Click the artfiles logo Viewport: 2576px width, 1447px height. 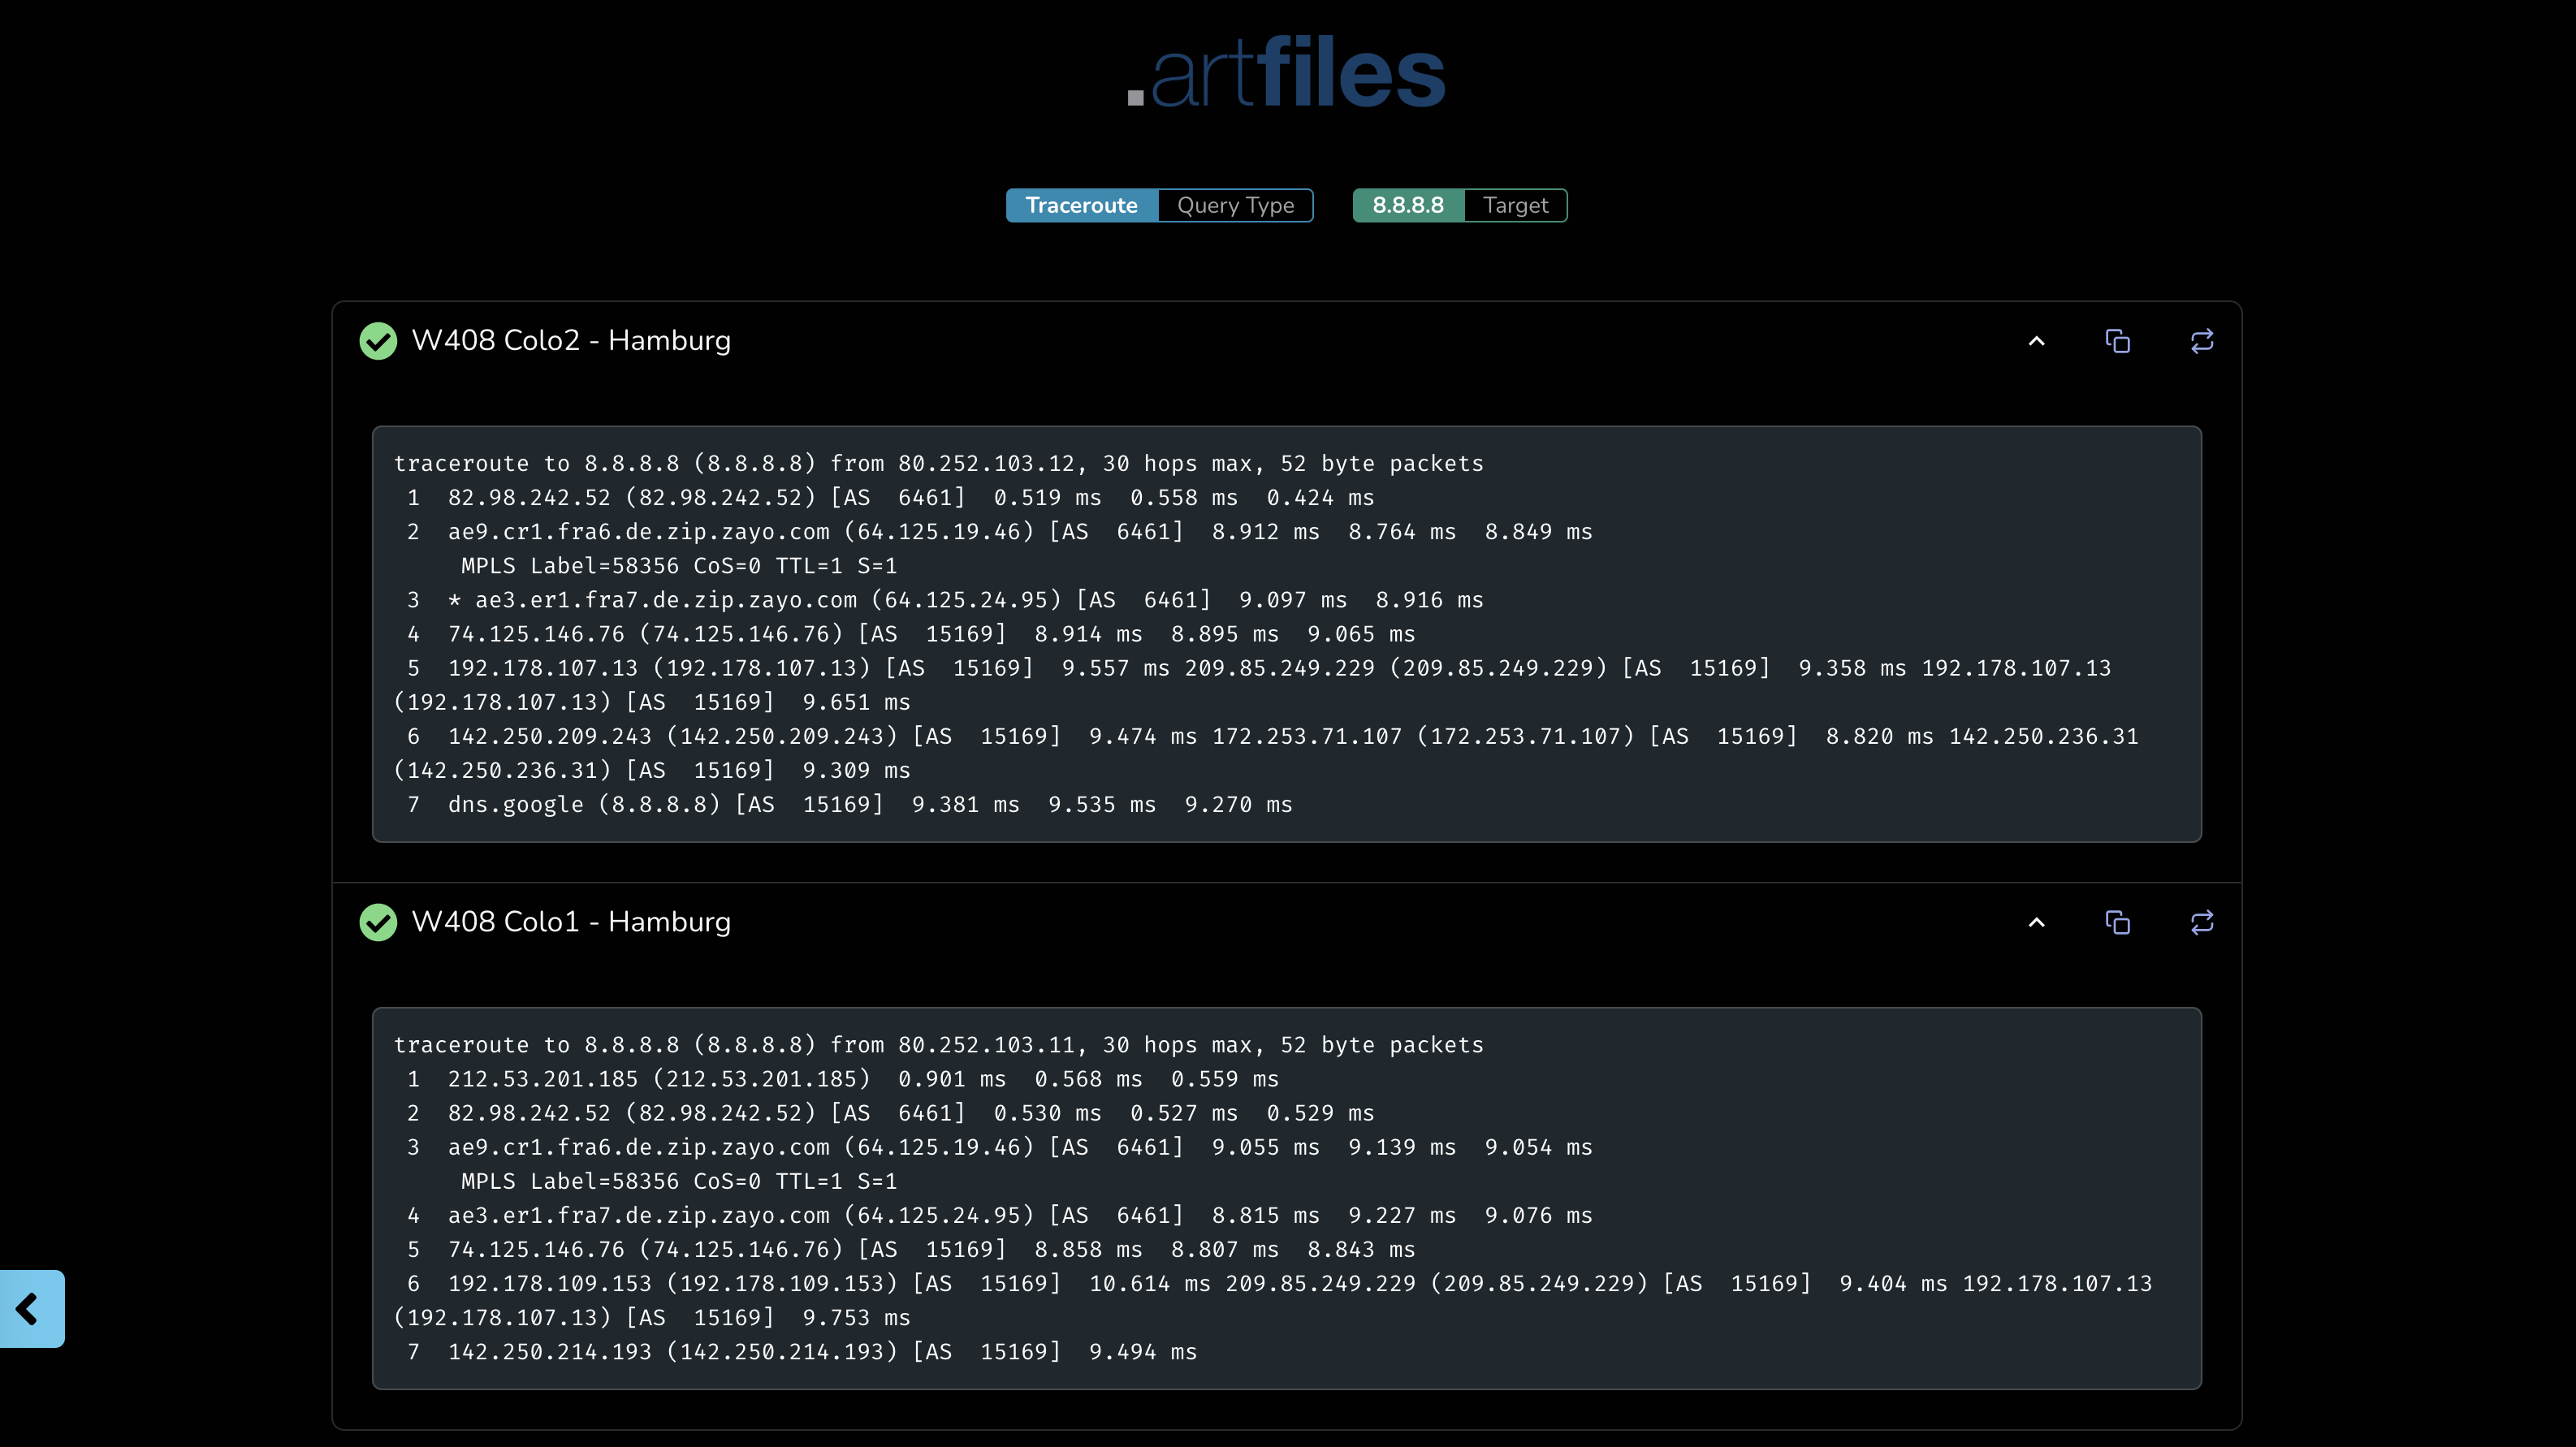pos(1287,72)
